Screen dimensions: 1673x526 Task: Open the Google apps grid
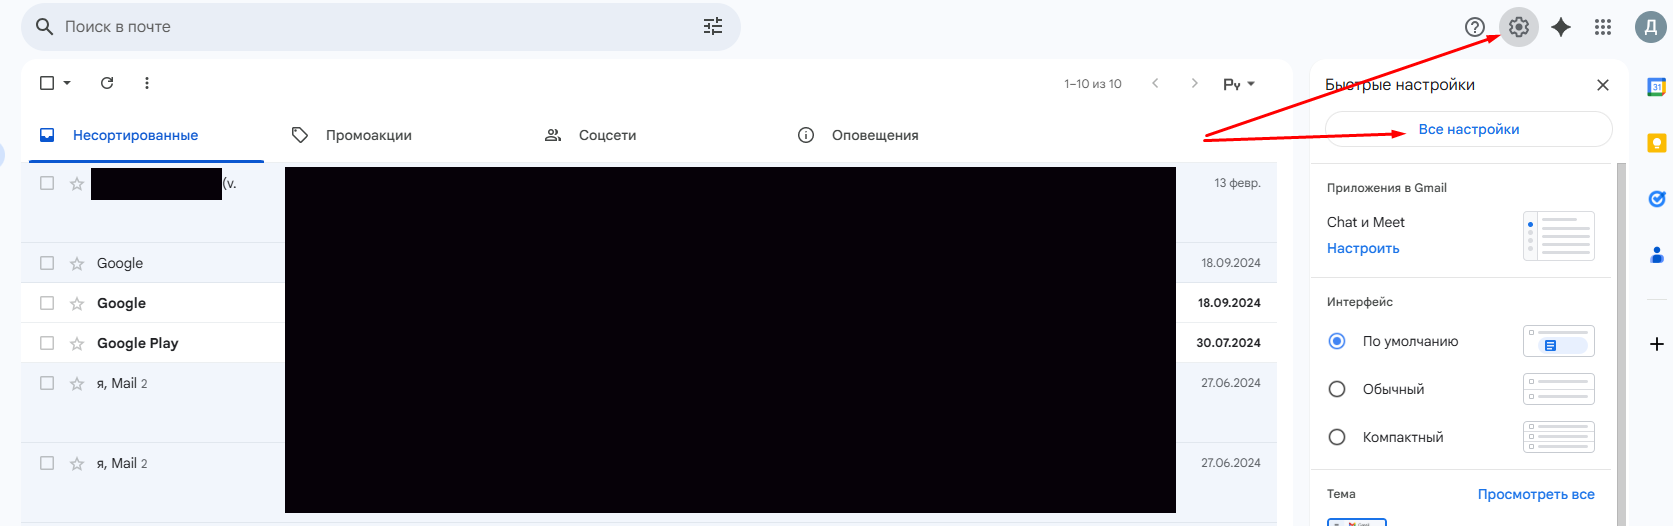(1603, 27)
